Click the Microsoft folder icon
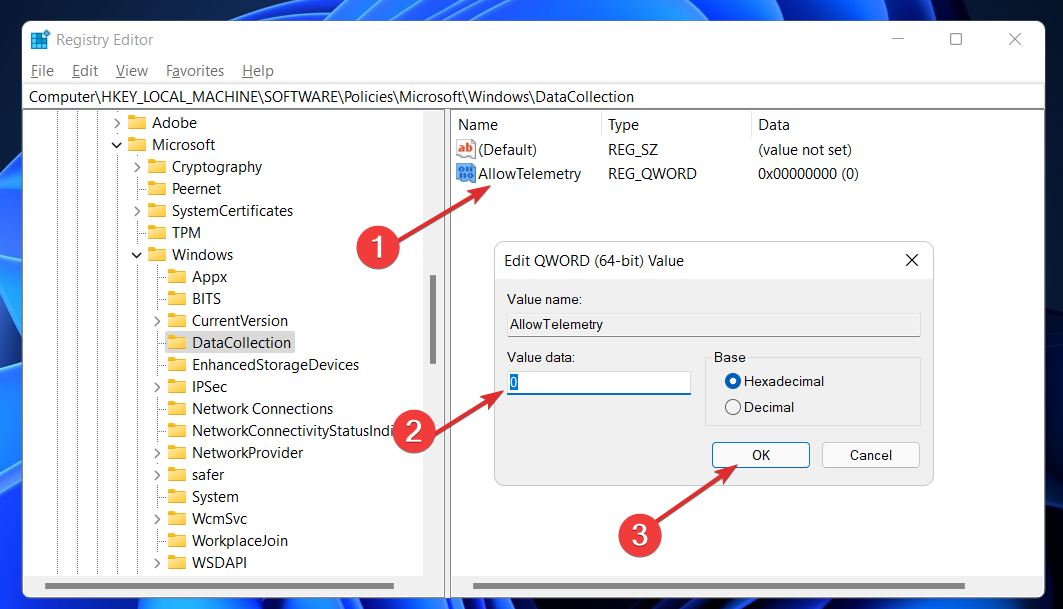The height and width of the screenshot is (609, 1063). (137, 144)
